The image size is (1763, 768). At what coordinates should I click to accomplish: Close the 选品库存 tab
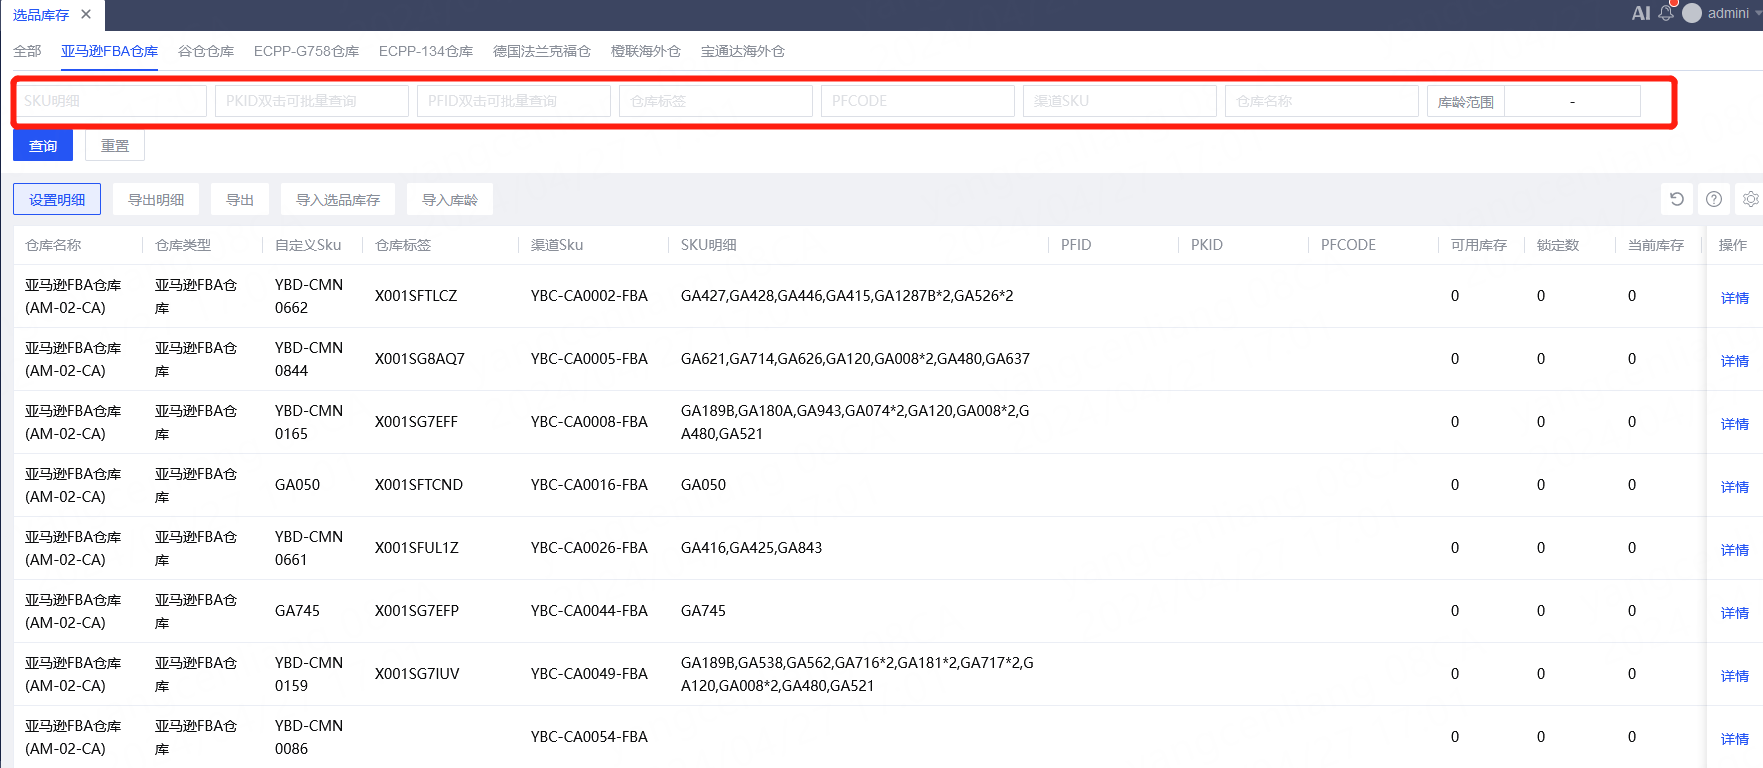[86, 14]
